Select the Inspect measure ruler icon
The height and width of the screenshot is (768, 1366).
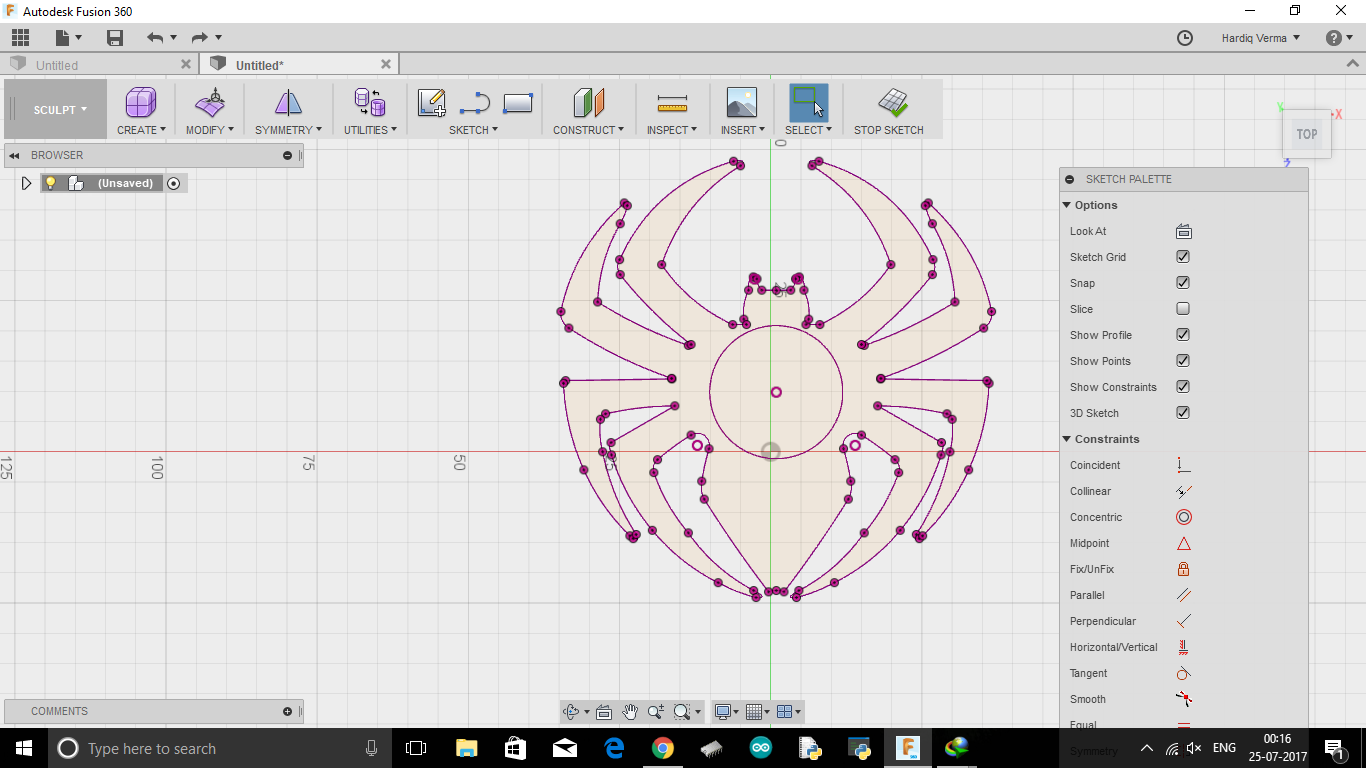click(672, 102)
